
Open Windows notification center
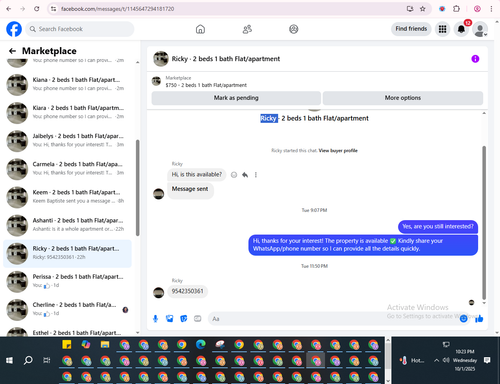click(x=487, y=360)
